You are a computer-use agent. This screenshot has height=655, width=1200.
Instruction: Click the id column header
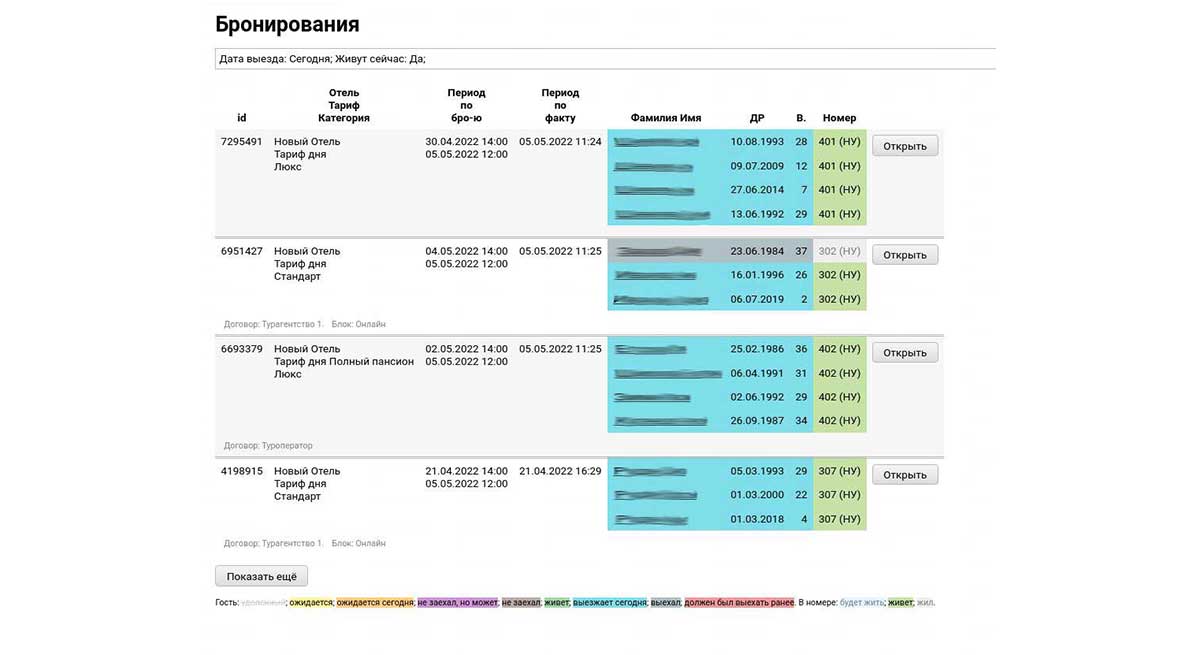click(x=242, y=118)
